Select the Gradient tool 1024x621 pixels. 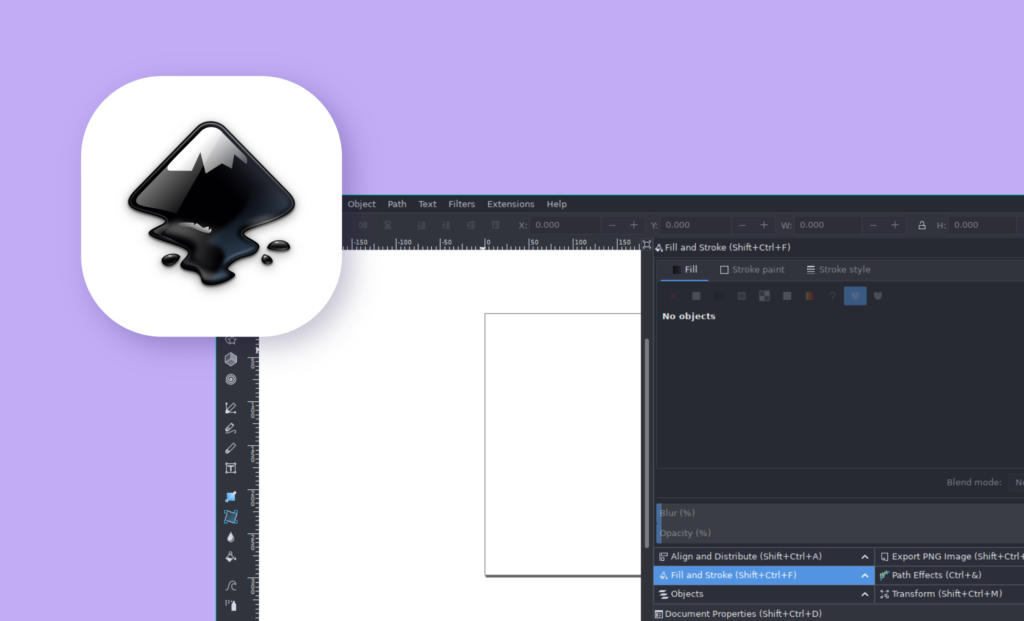tap(231, 497)
